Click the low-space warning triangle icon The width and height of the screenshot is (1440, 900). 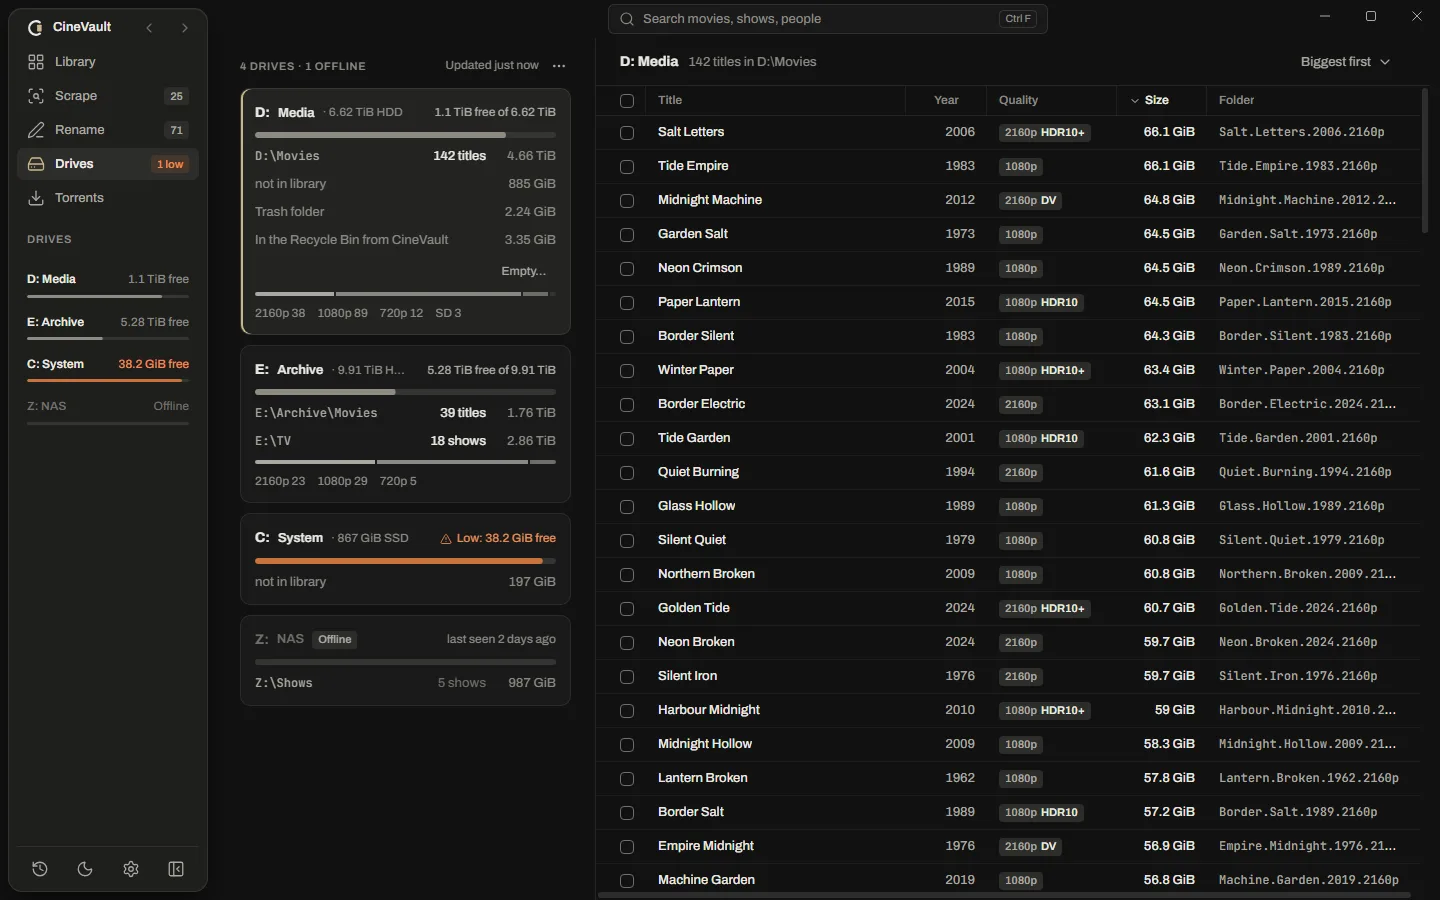tap(446, 539)
